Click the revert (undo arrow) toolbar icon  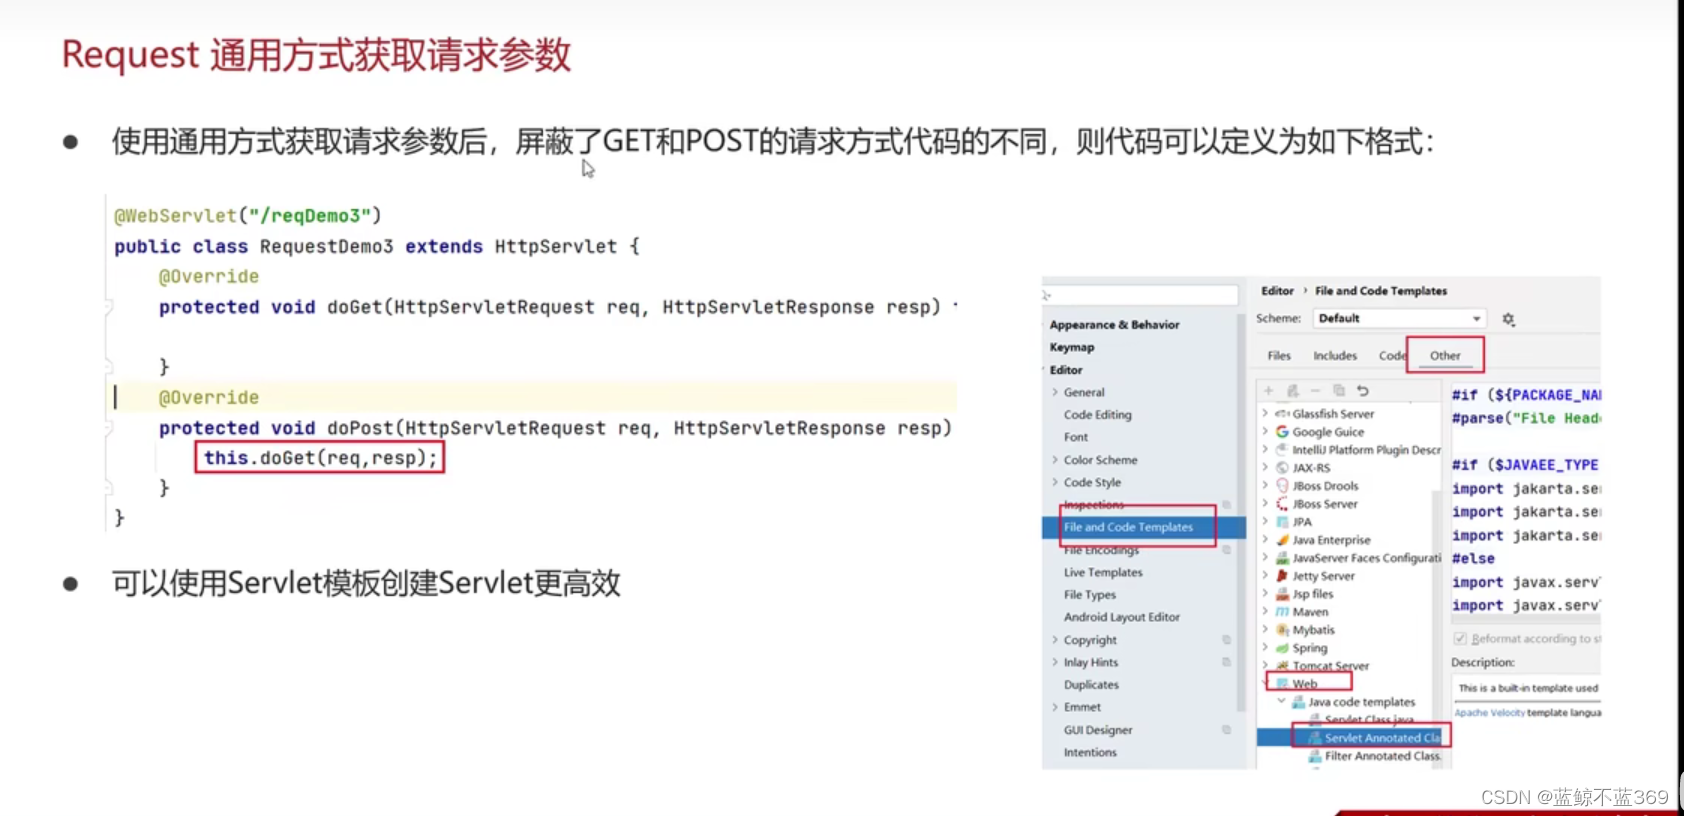coord(1362,391)
